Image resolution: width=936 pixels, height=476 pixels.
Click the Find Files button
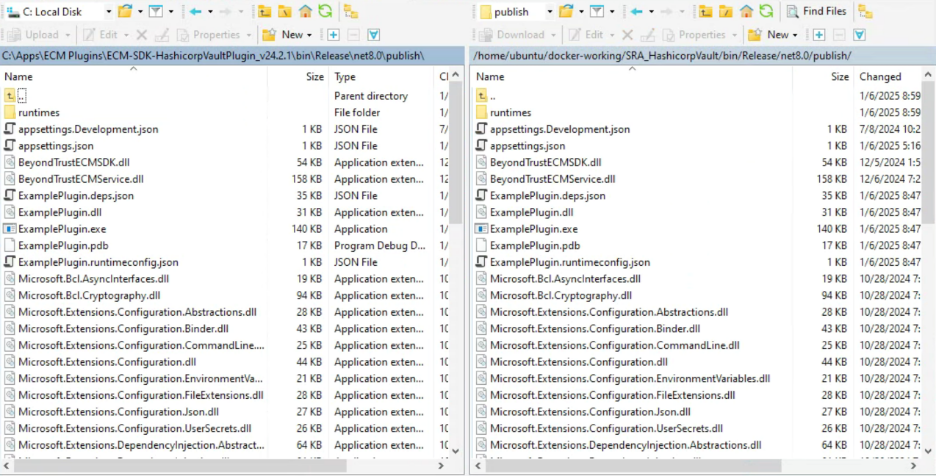point(817,11)
